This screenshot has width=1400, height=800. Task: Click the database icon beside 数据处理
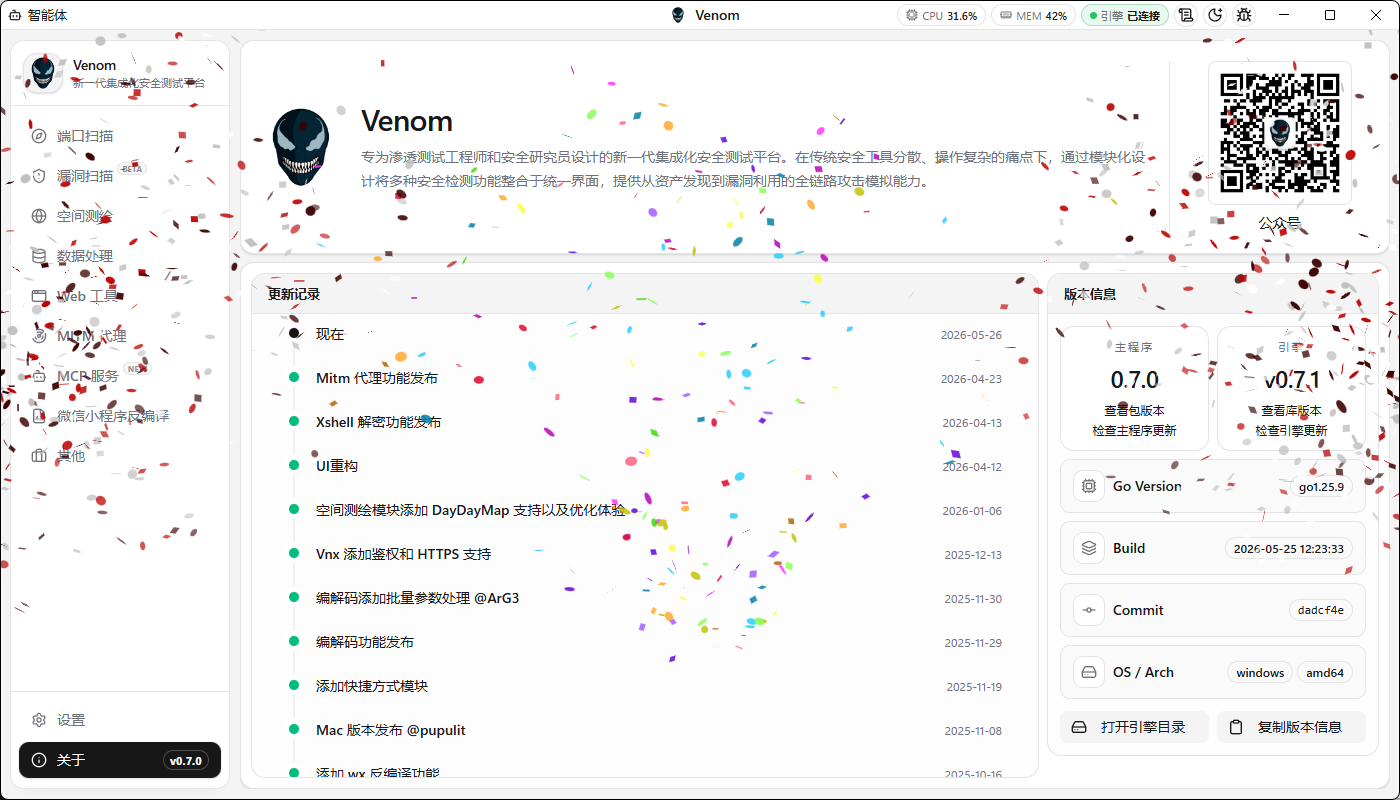(x=39, y=256)
